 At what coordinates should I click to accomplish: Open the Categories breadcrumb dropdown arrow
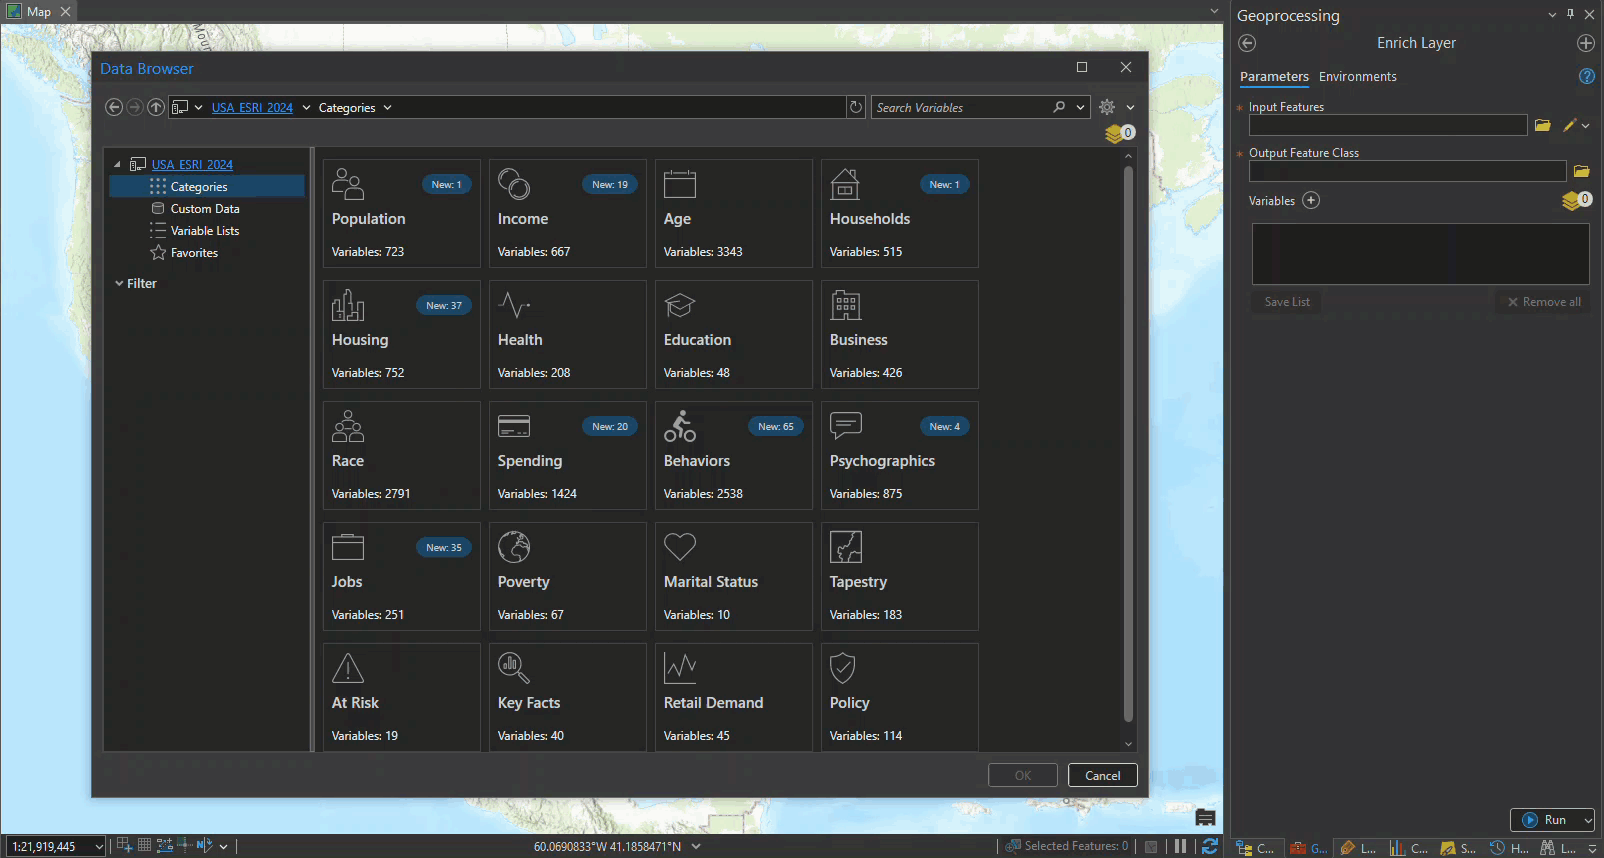click(x=387, y=107)
